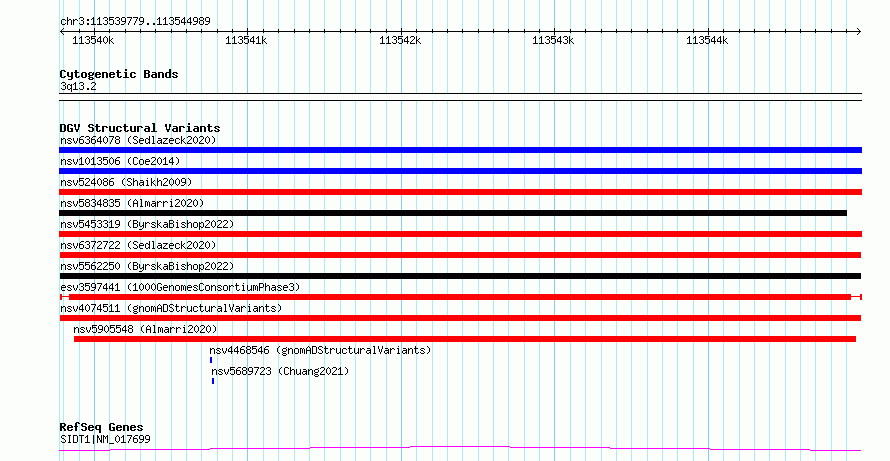Click the nsv5453319 (ByrskaBishop2022) label
This screenshot has width=890, height=461.
pos(147,224)
